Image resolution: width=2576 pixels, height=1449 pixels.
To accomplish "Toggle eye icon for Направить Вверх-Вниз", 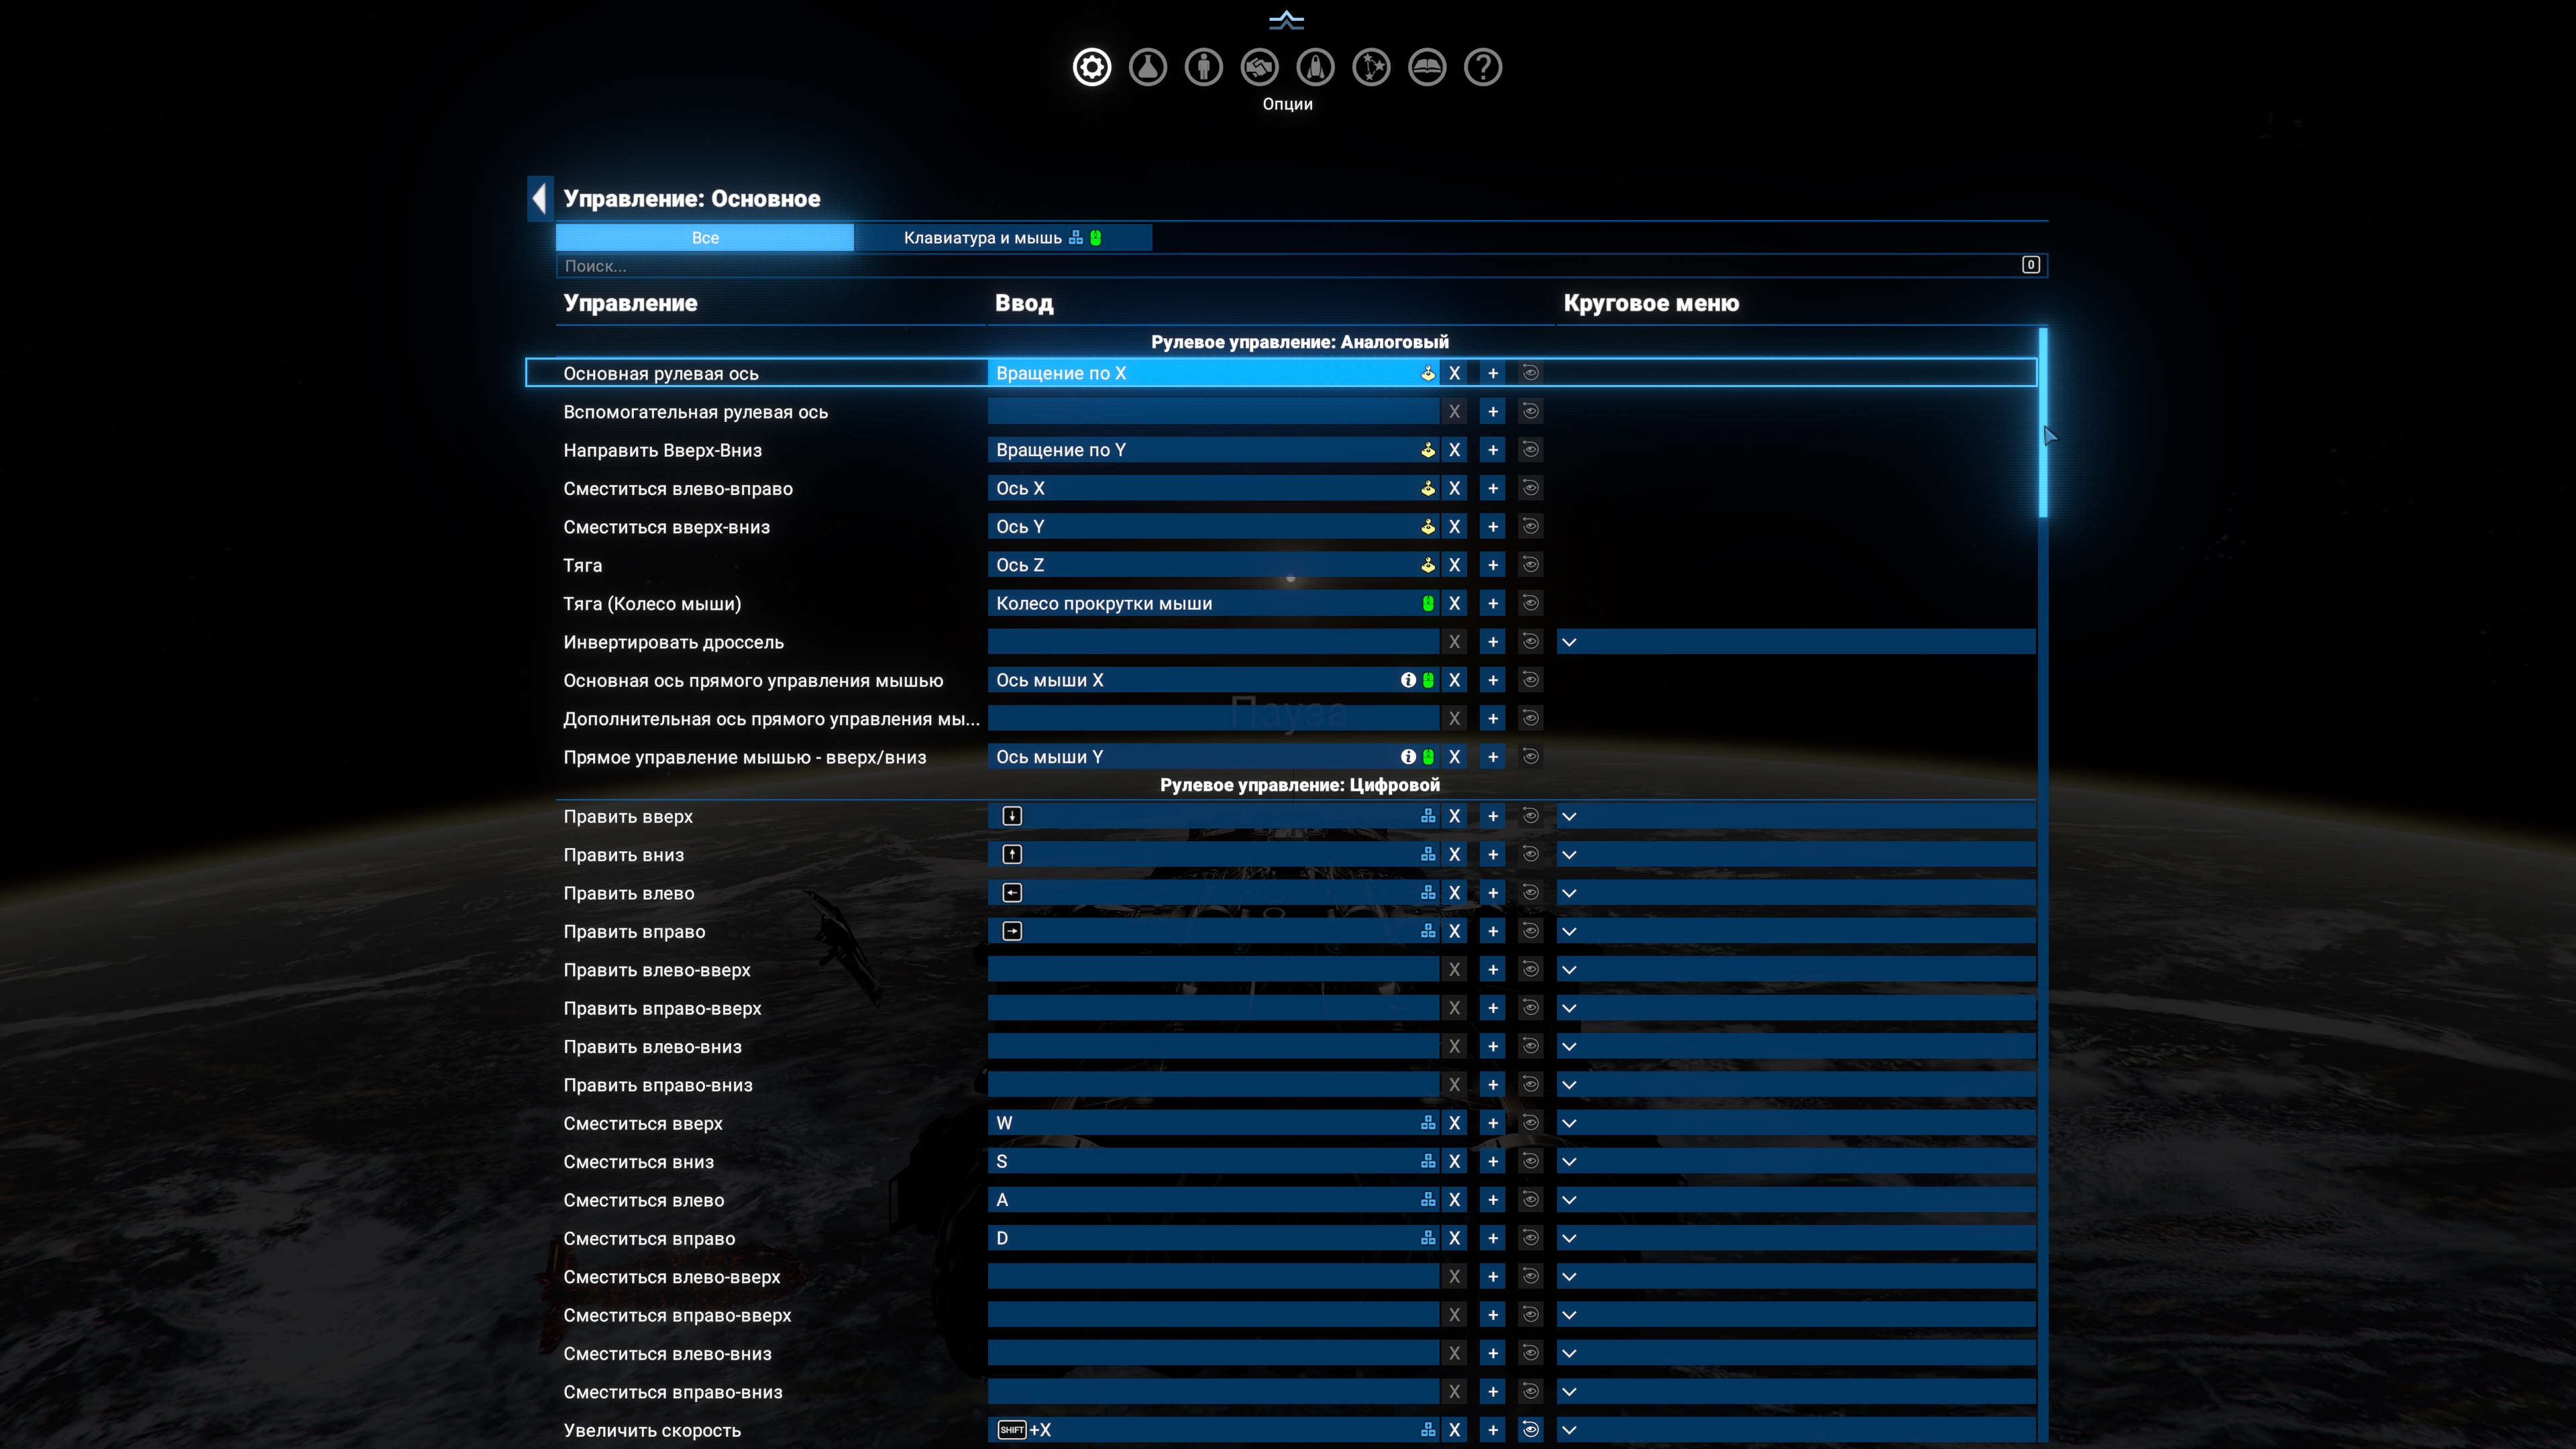I will click(x=1530, y=450).
